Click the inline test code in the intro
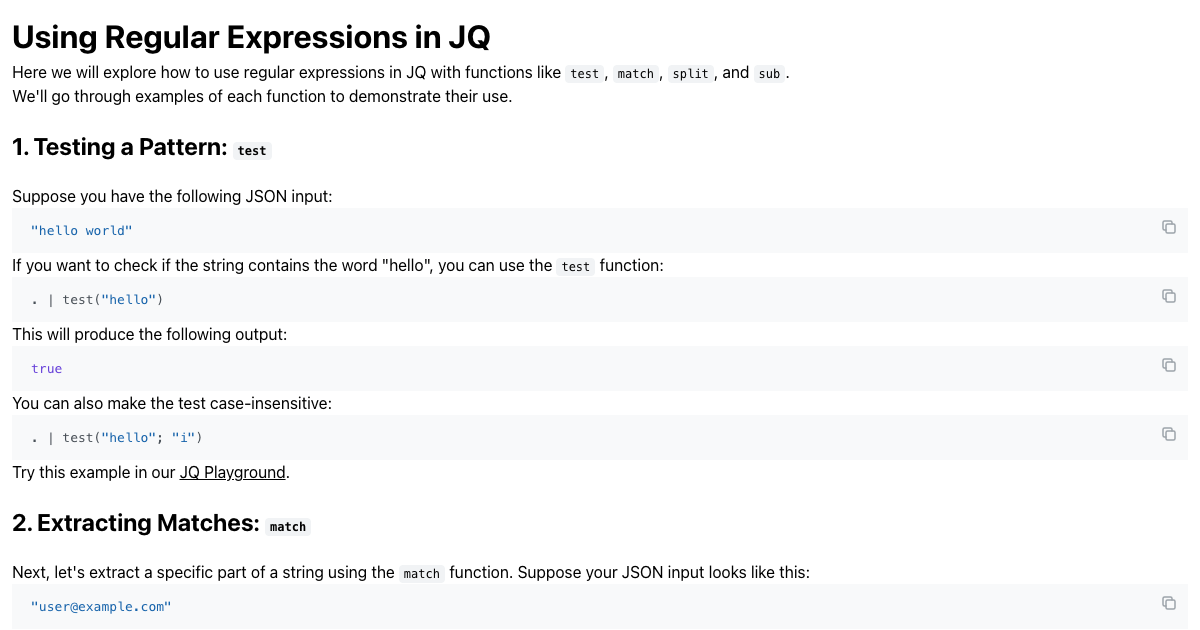This screenshot has width=1200, height=630. [x=584, y=73]
